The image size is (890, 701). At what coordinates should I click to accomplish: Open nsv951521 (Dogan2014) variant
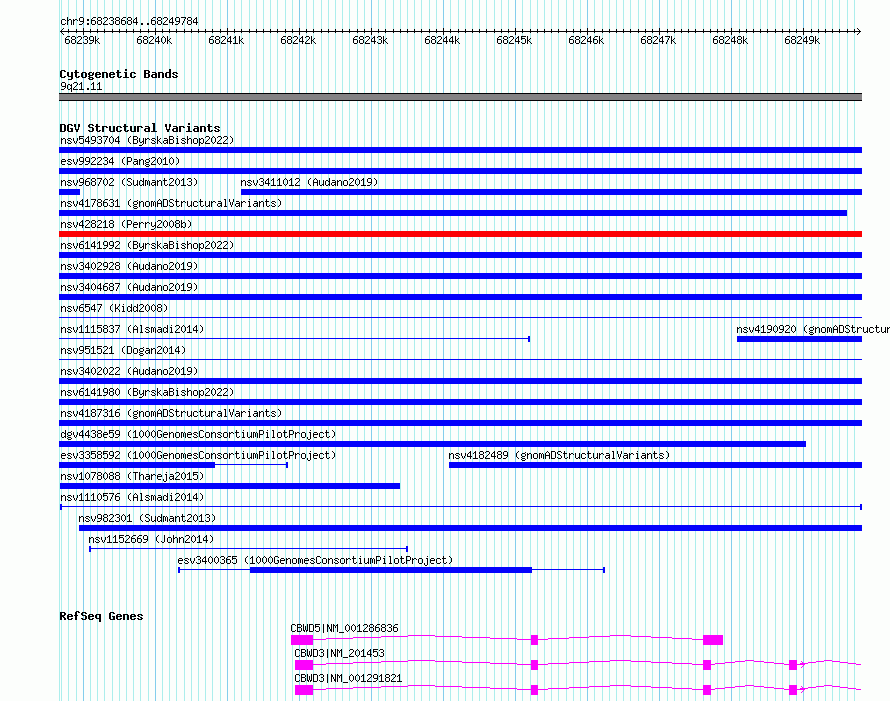tap(123, 350)
